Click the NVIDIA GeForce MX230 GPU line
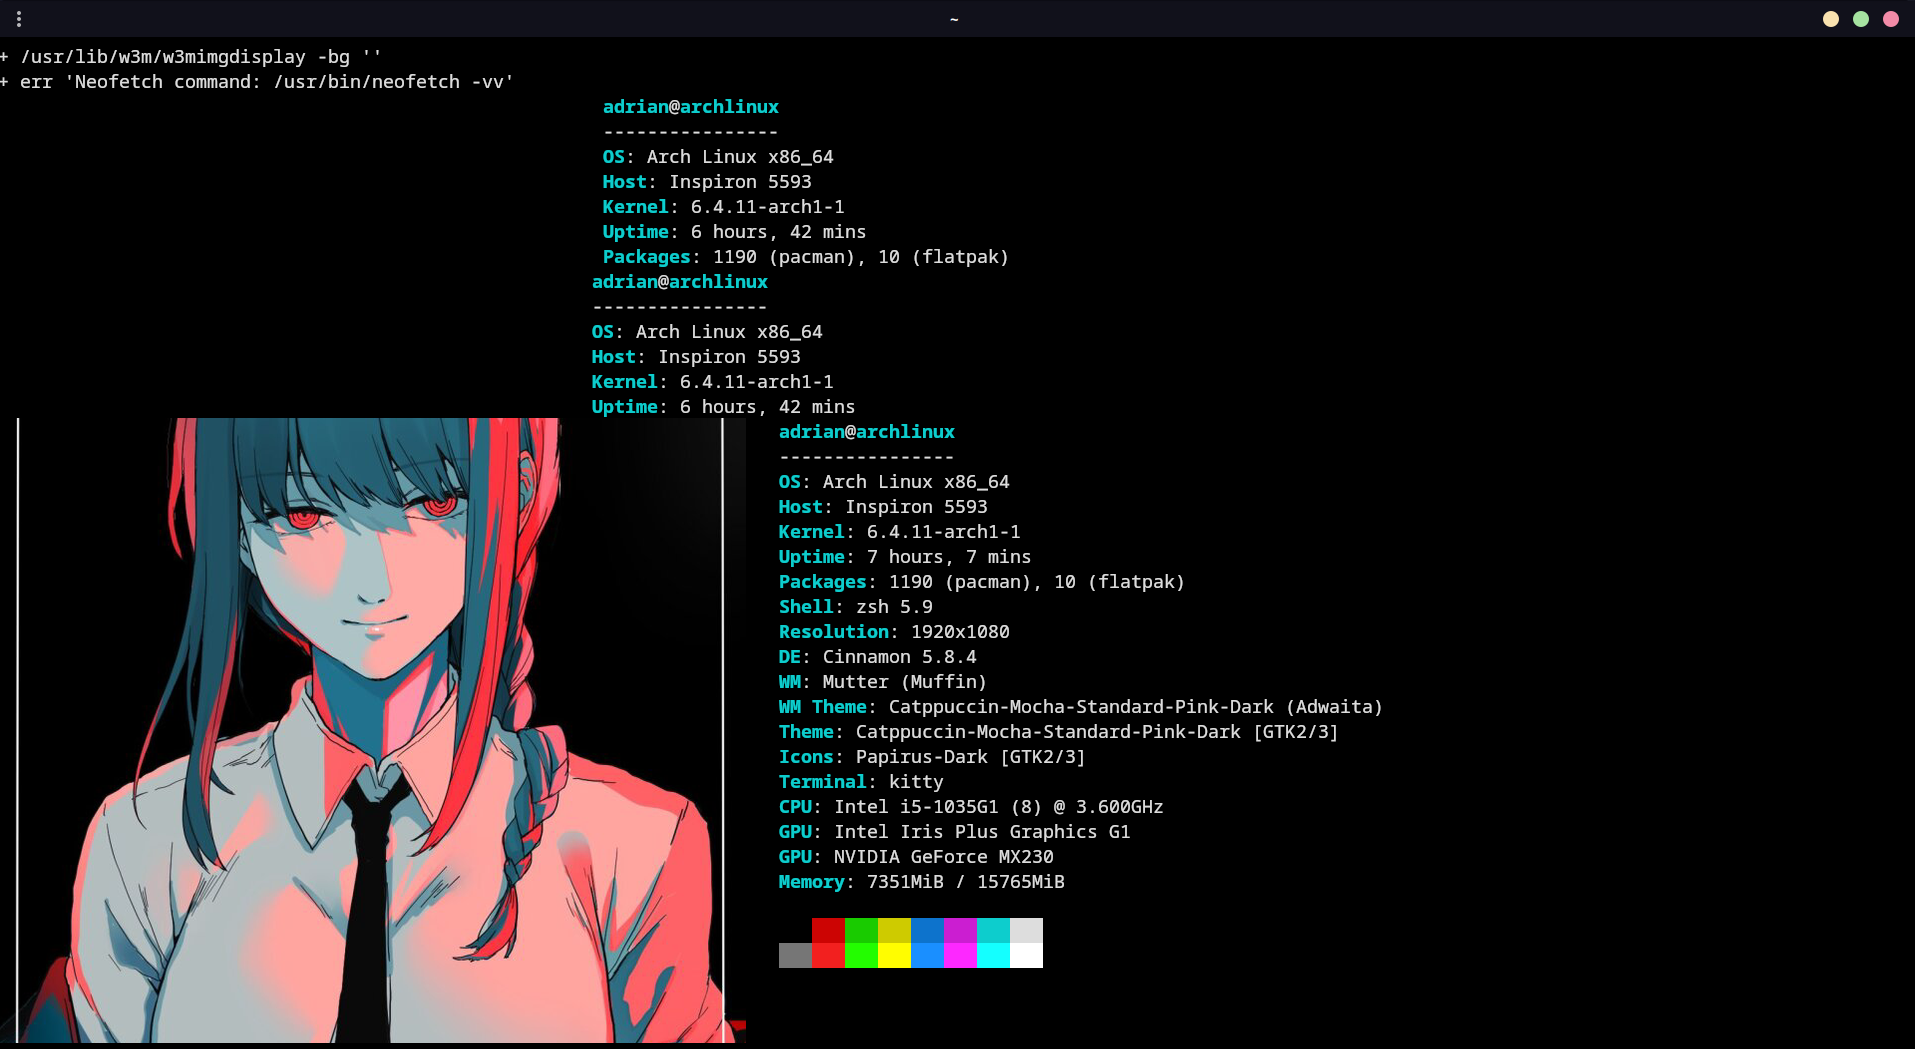Screen dimensions: 1915x1049 point(915,856)
